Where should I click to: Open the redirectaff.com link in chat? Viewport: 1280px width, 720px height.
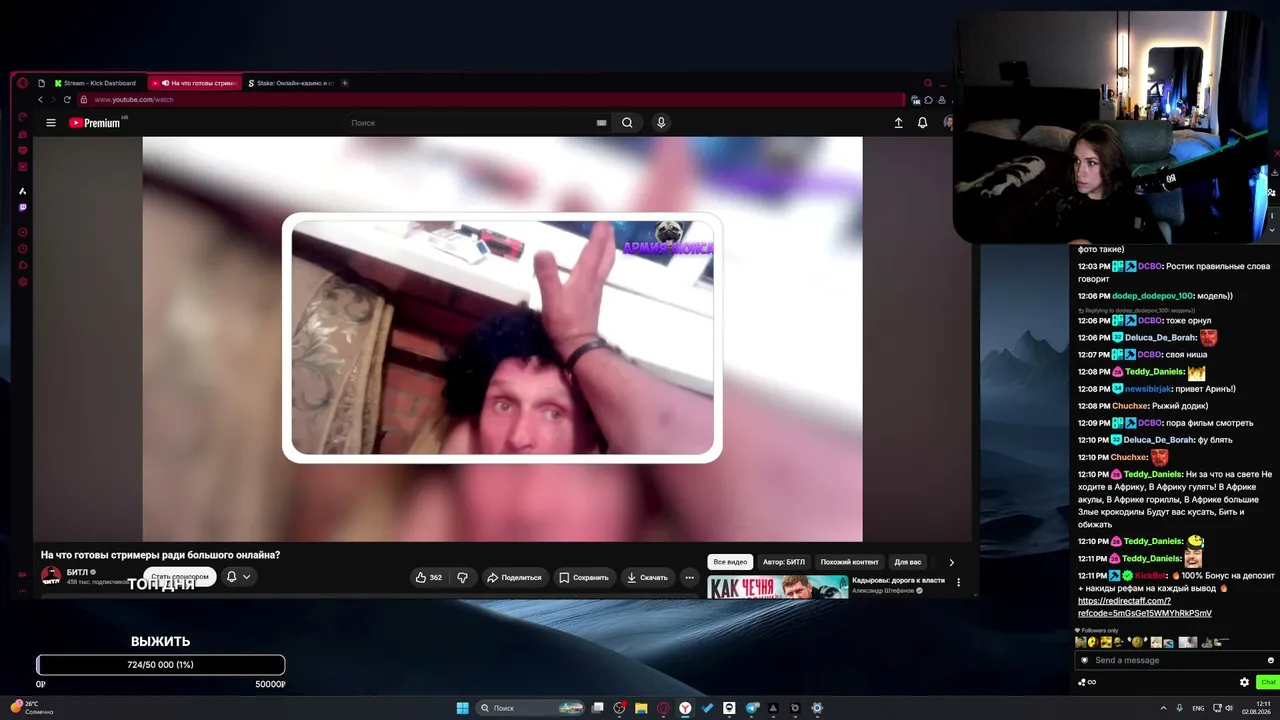pos(1144,607)
